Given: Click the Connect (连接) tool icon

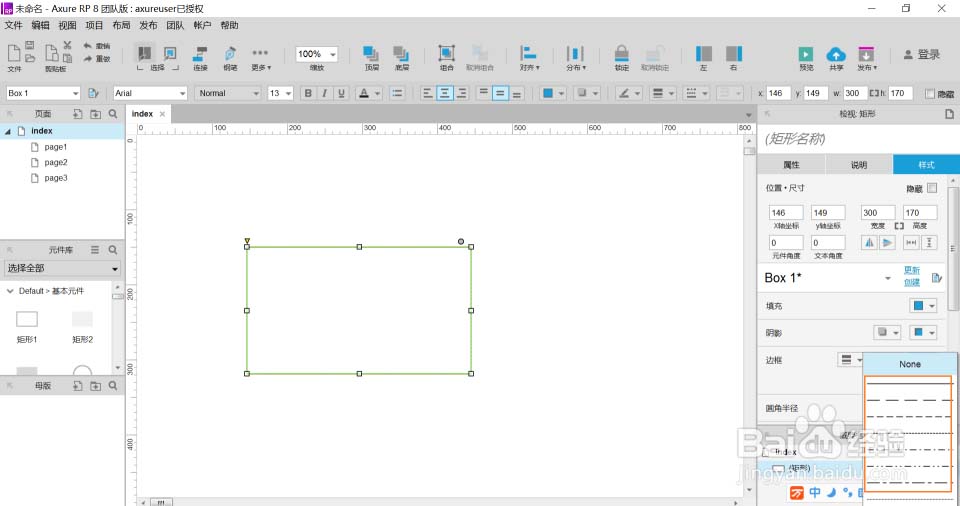Looking at the screenshot, I should tap(200, 53).
